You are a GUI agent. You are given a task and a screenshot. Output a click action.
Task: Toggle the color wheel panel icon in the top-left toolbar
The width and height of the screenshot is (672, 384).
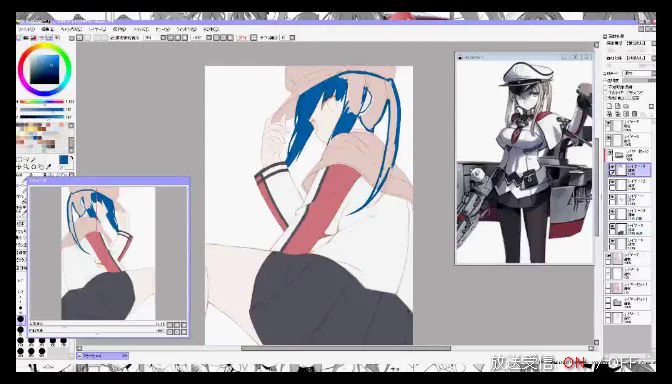[20, 38]
